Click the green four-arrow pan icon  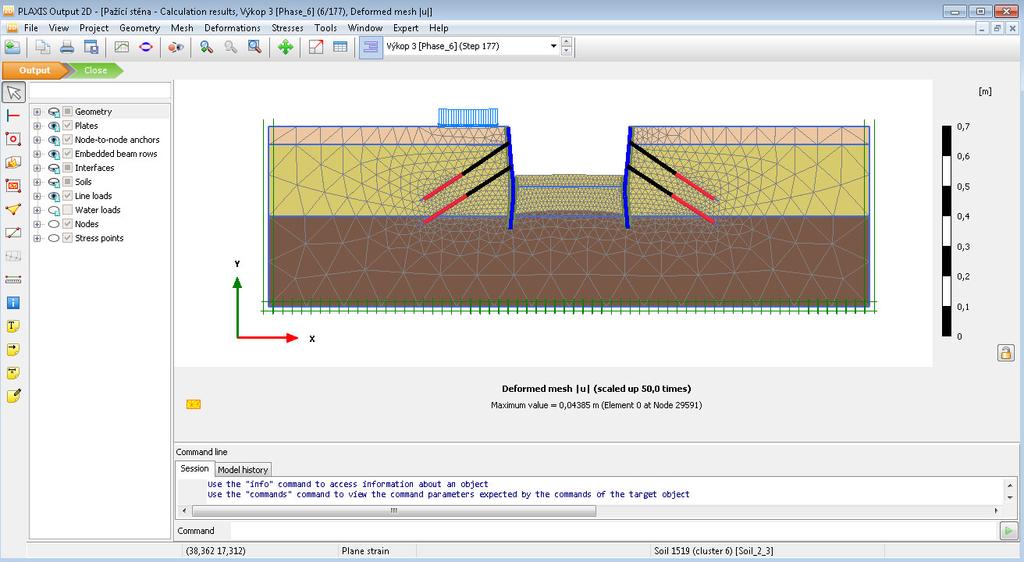pyautogui.click(x=285, y=47)
